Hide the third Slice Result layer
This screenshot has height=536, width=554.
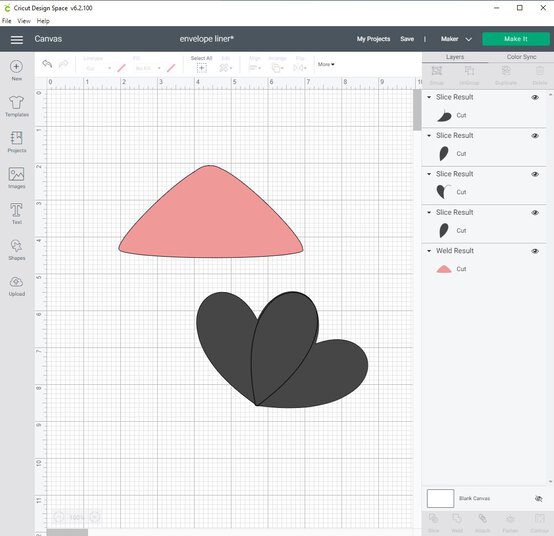coord(535,174)
